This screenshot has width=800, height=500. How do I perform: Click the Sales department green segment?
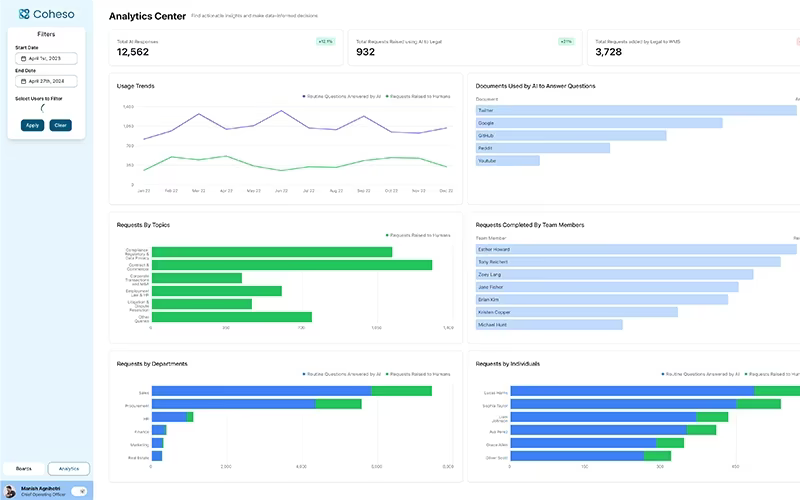(402, 391)
